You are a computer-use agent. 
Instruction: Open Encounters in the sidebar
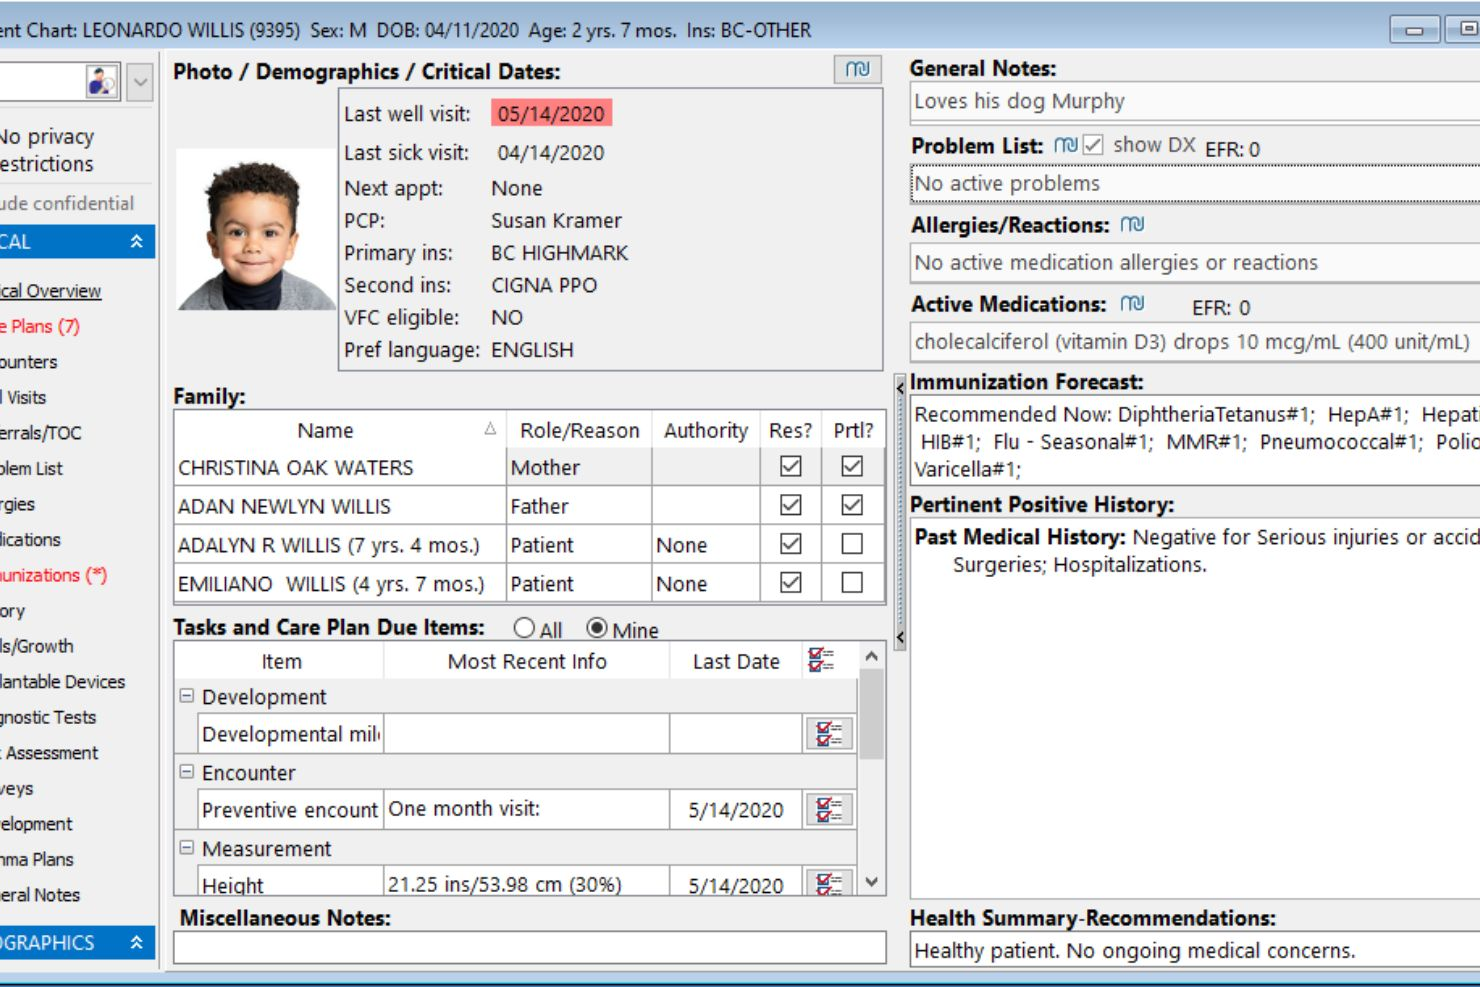coord(29,362)
